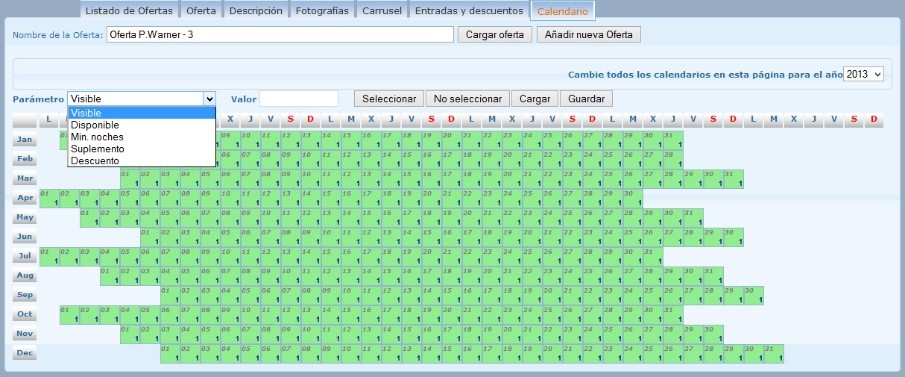Toggle the day 31 cell in Oct row
Viewport: 905px width, 377px height.
674,315
